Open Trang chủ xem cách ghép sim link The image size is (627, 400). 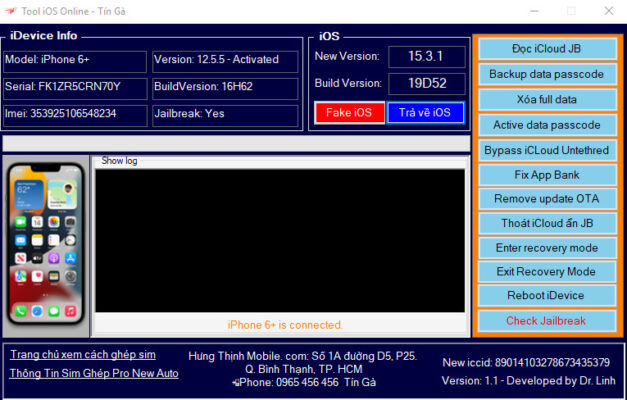tap(83, 355)
